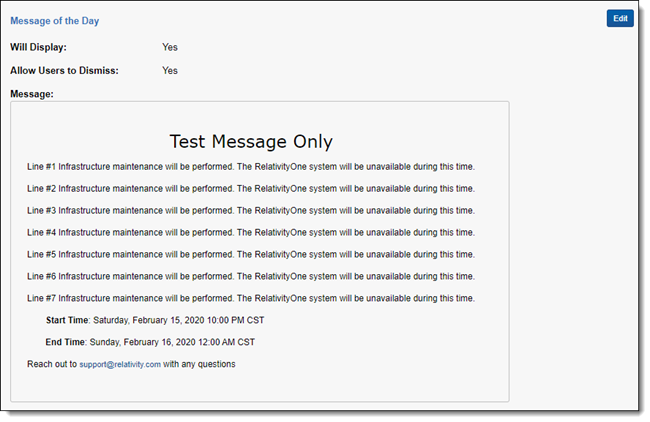Image resolution: width=650 pixels, height=422 pixels.
Task: Click the End Time date line
Action: coord(150,342)
